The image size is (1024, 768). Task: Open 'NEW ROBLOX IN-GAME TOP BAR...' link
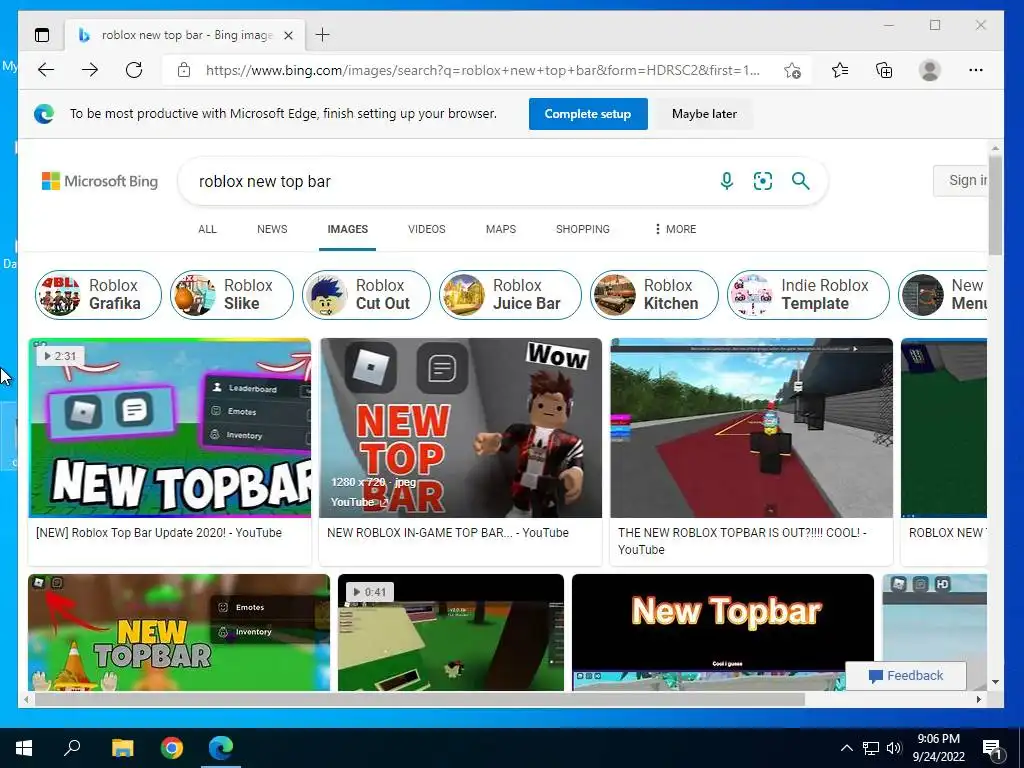click(x=447, y=533)
